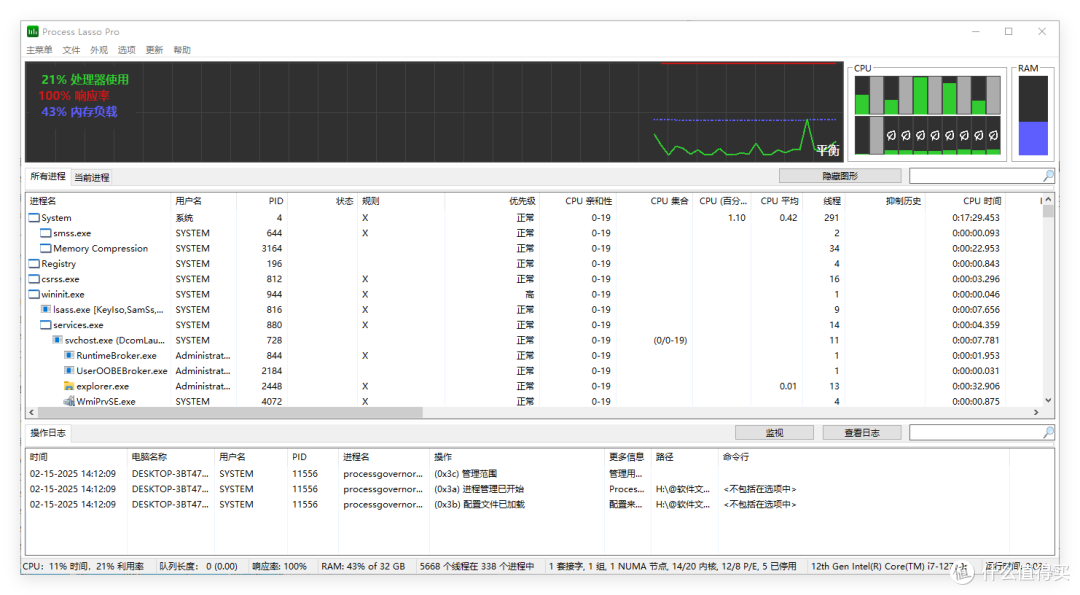Focus the process list search field
Screen dimensions: 1080x595
pos(975,176)
